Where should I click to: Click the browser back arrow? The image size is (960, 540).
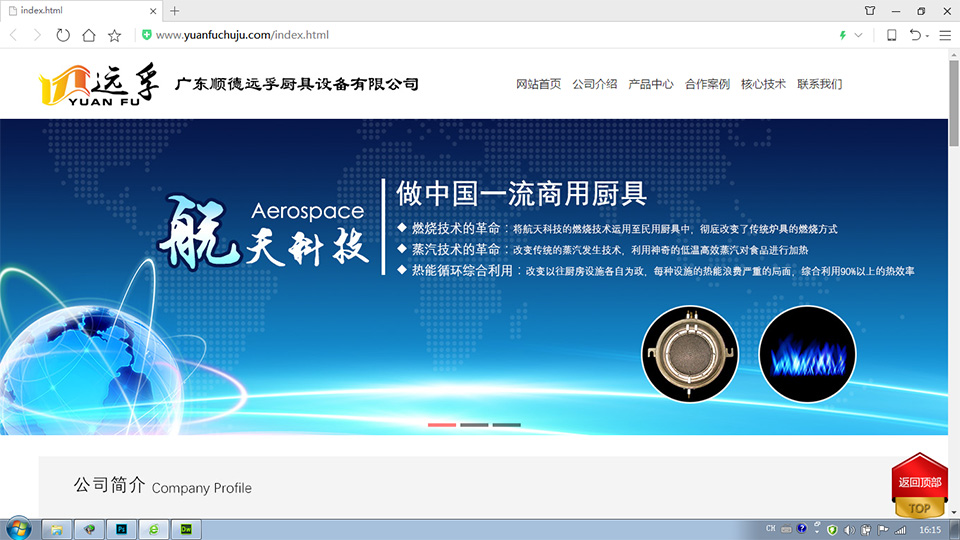coord(13,35)
